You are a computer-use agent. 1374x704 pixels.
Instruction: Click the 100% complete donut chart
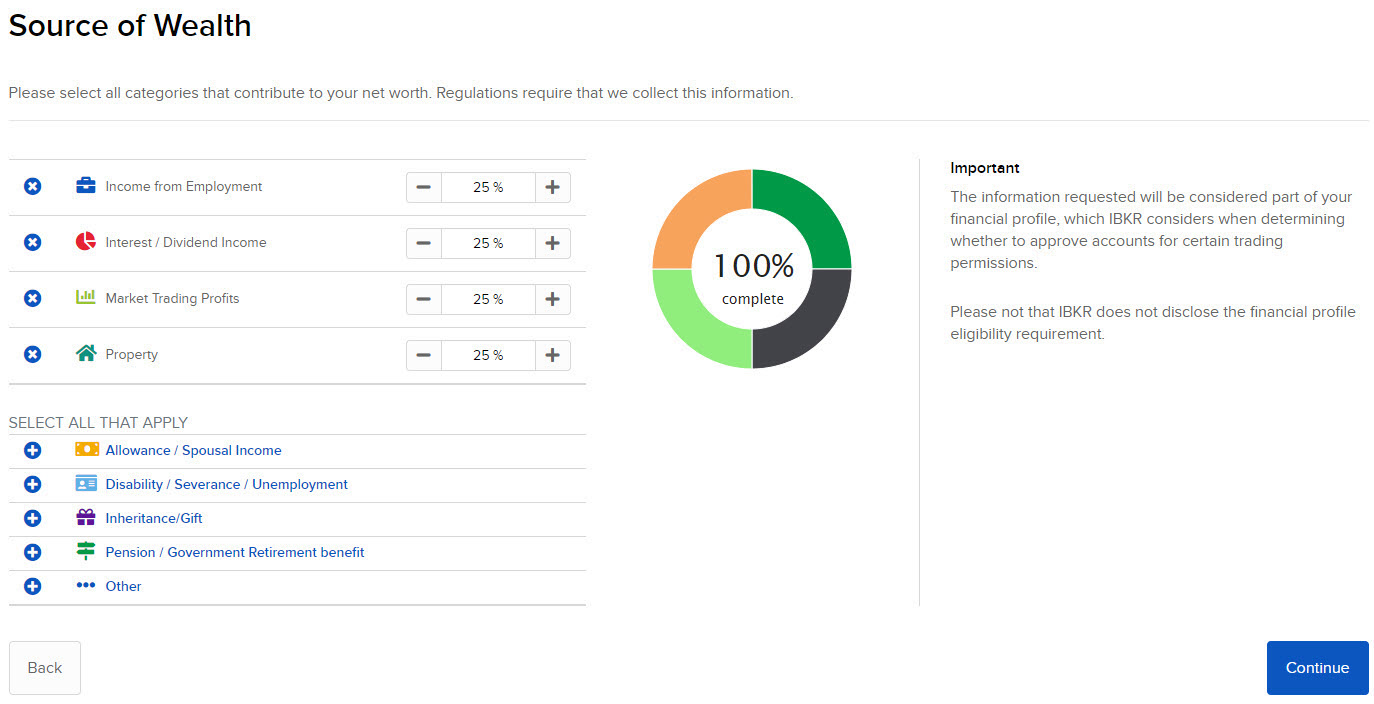752,269
